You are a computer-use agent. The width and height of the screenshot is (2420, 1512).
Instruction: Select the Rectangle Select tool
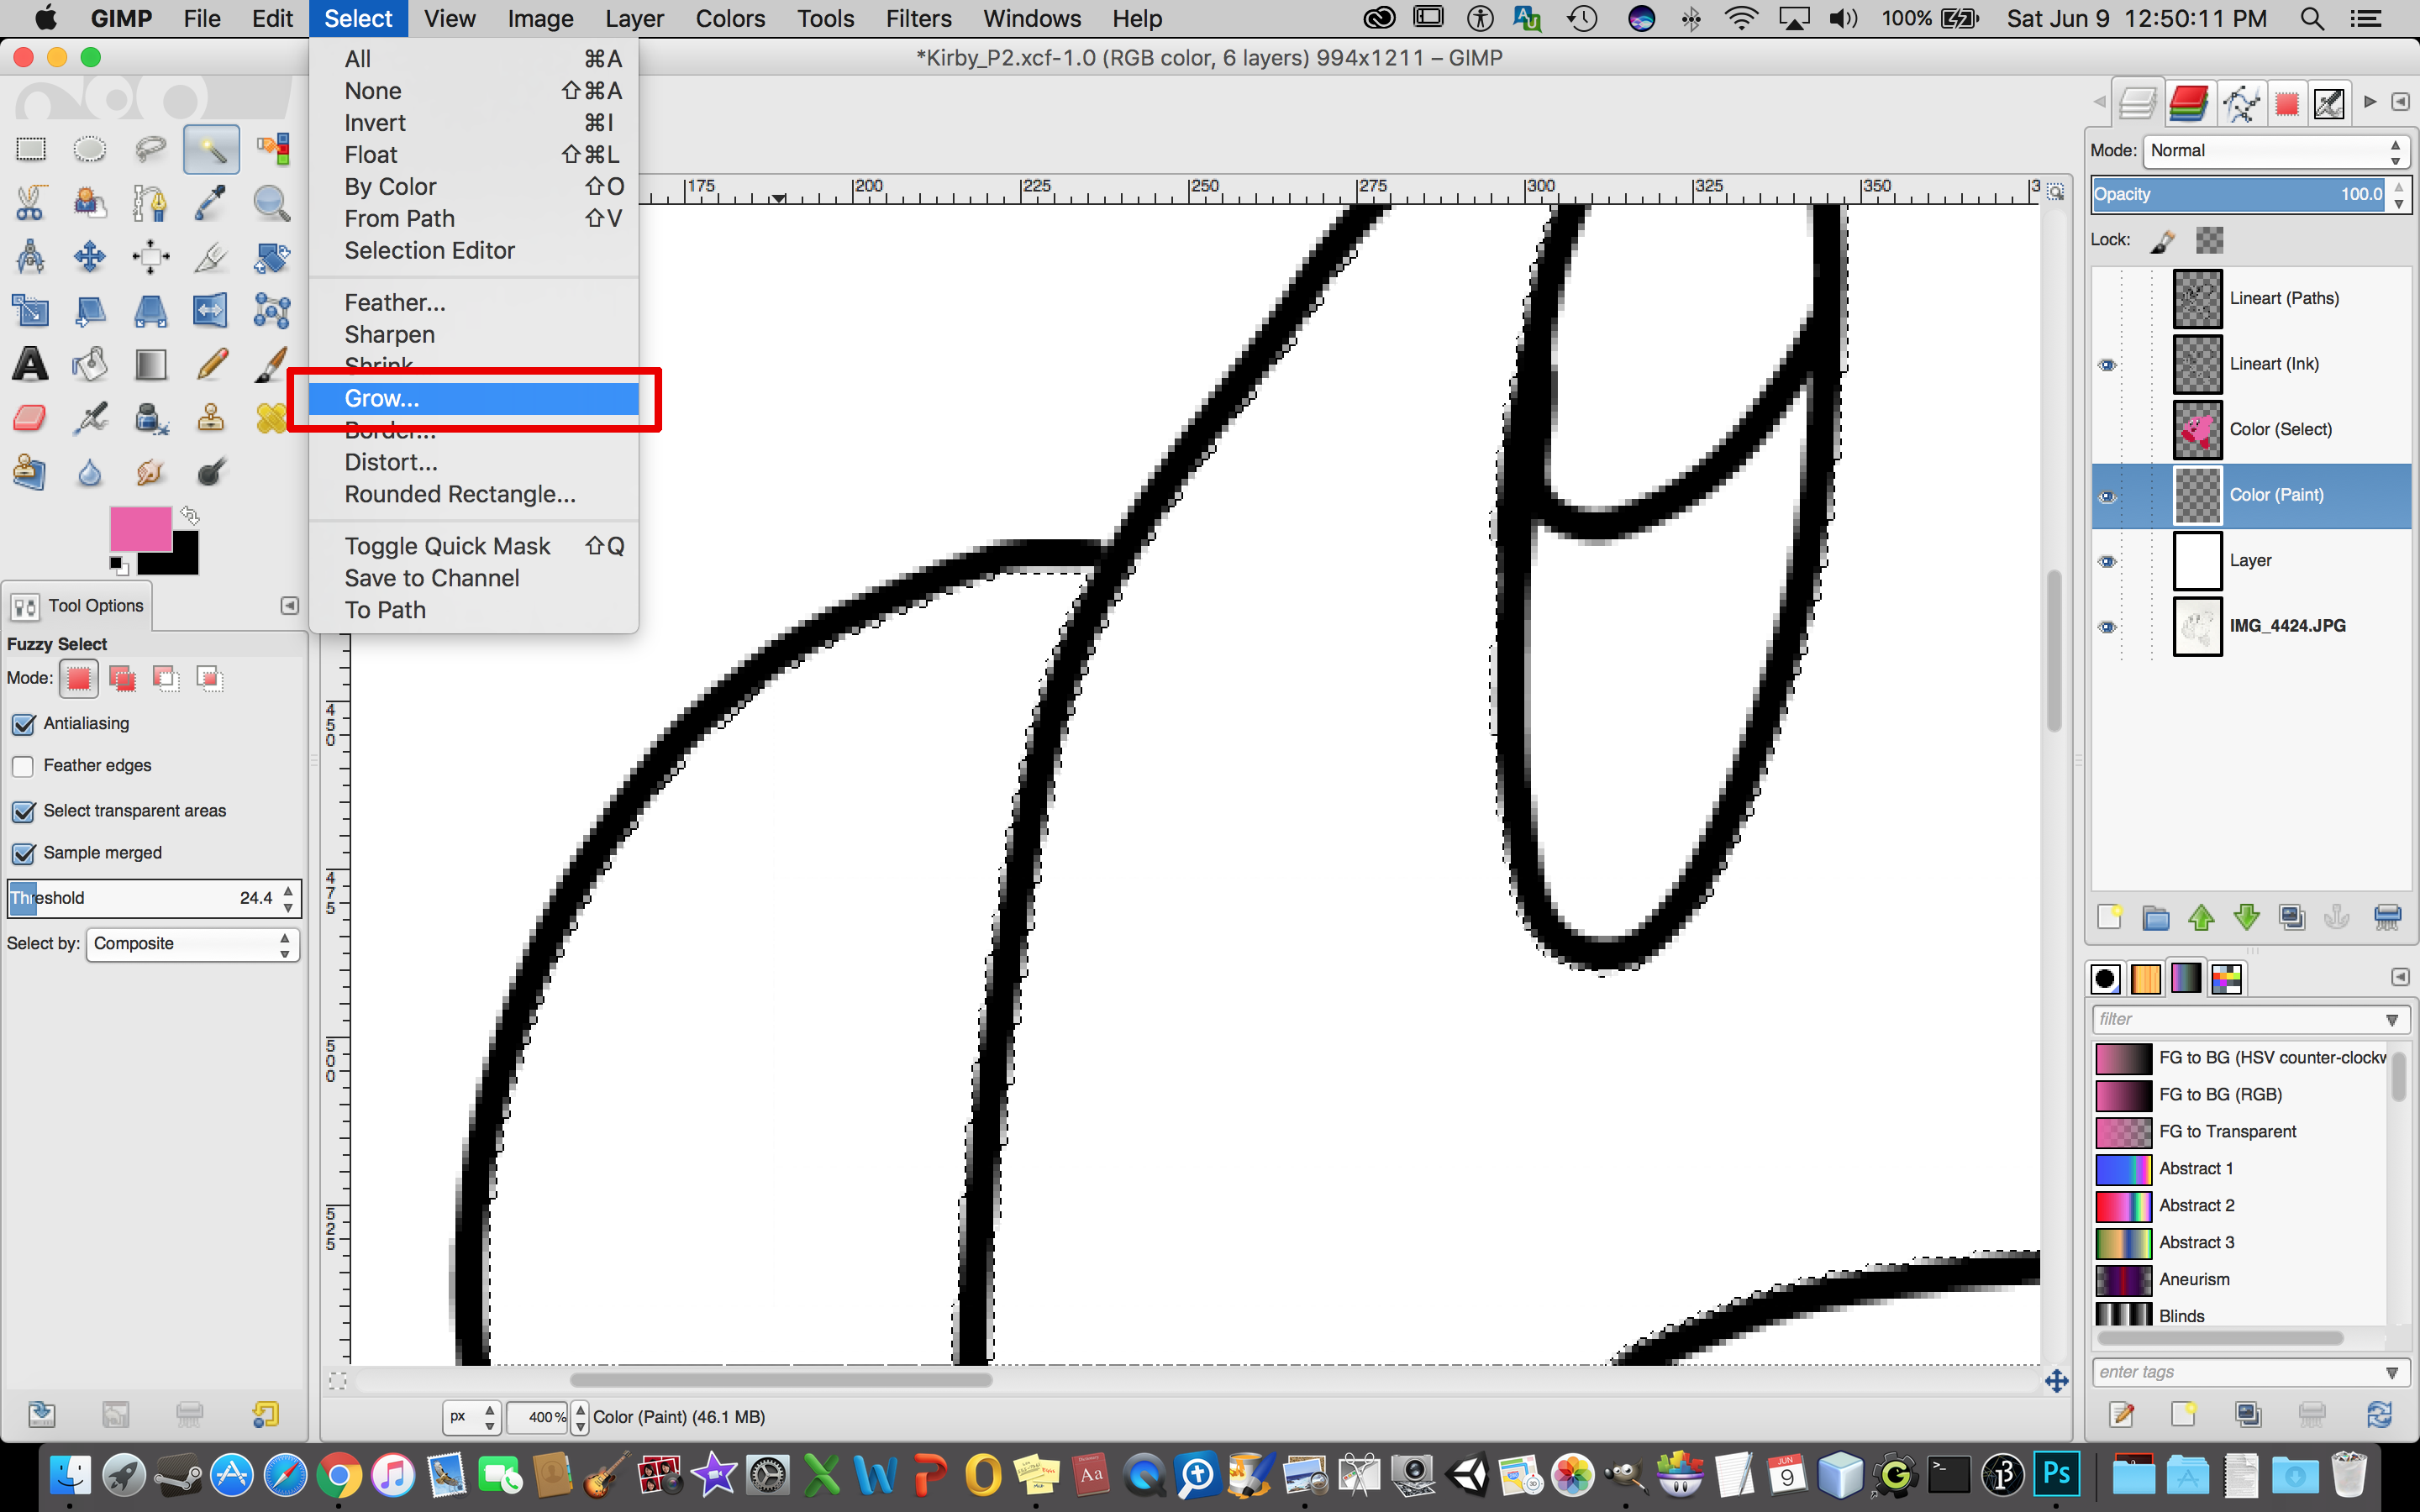31,149
